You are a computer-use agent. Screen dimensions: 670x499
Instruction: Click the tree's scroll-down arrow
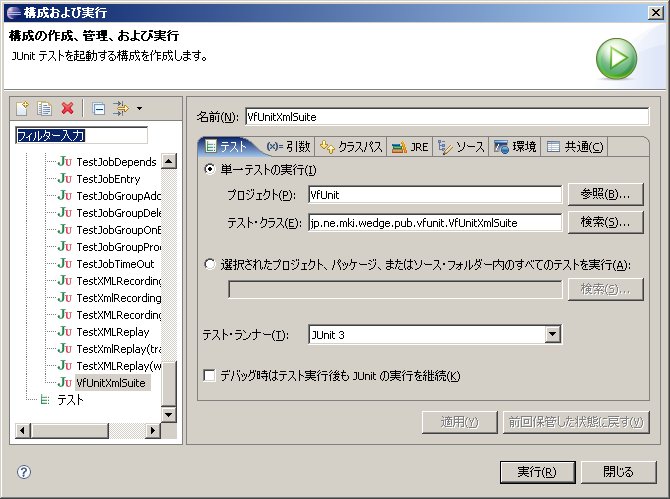[x=169, y=414]
